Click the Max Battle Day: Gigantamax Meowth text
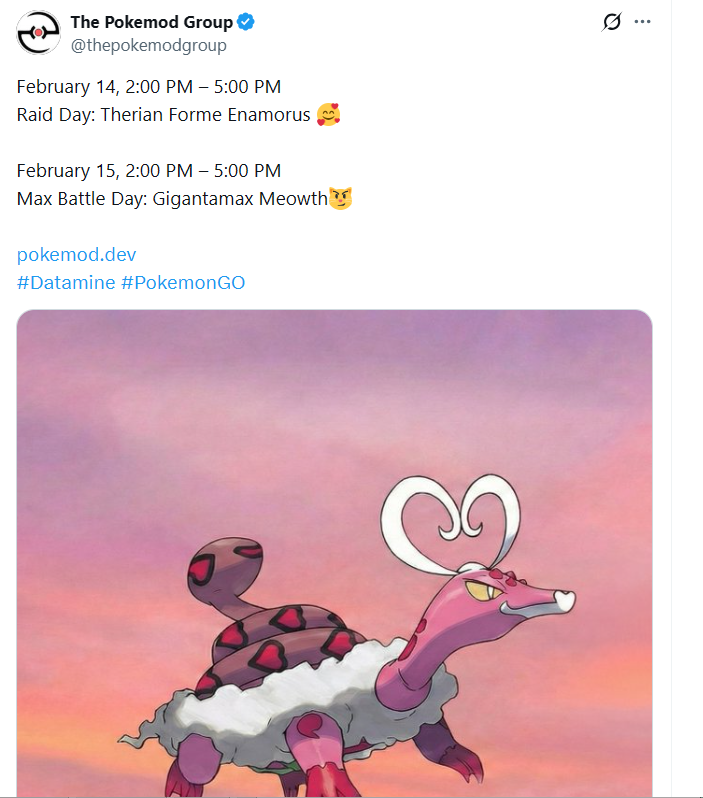The height and width of the screenshot is (798, 703). [x=172, y=198]
